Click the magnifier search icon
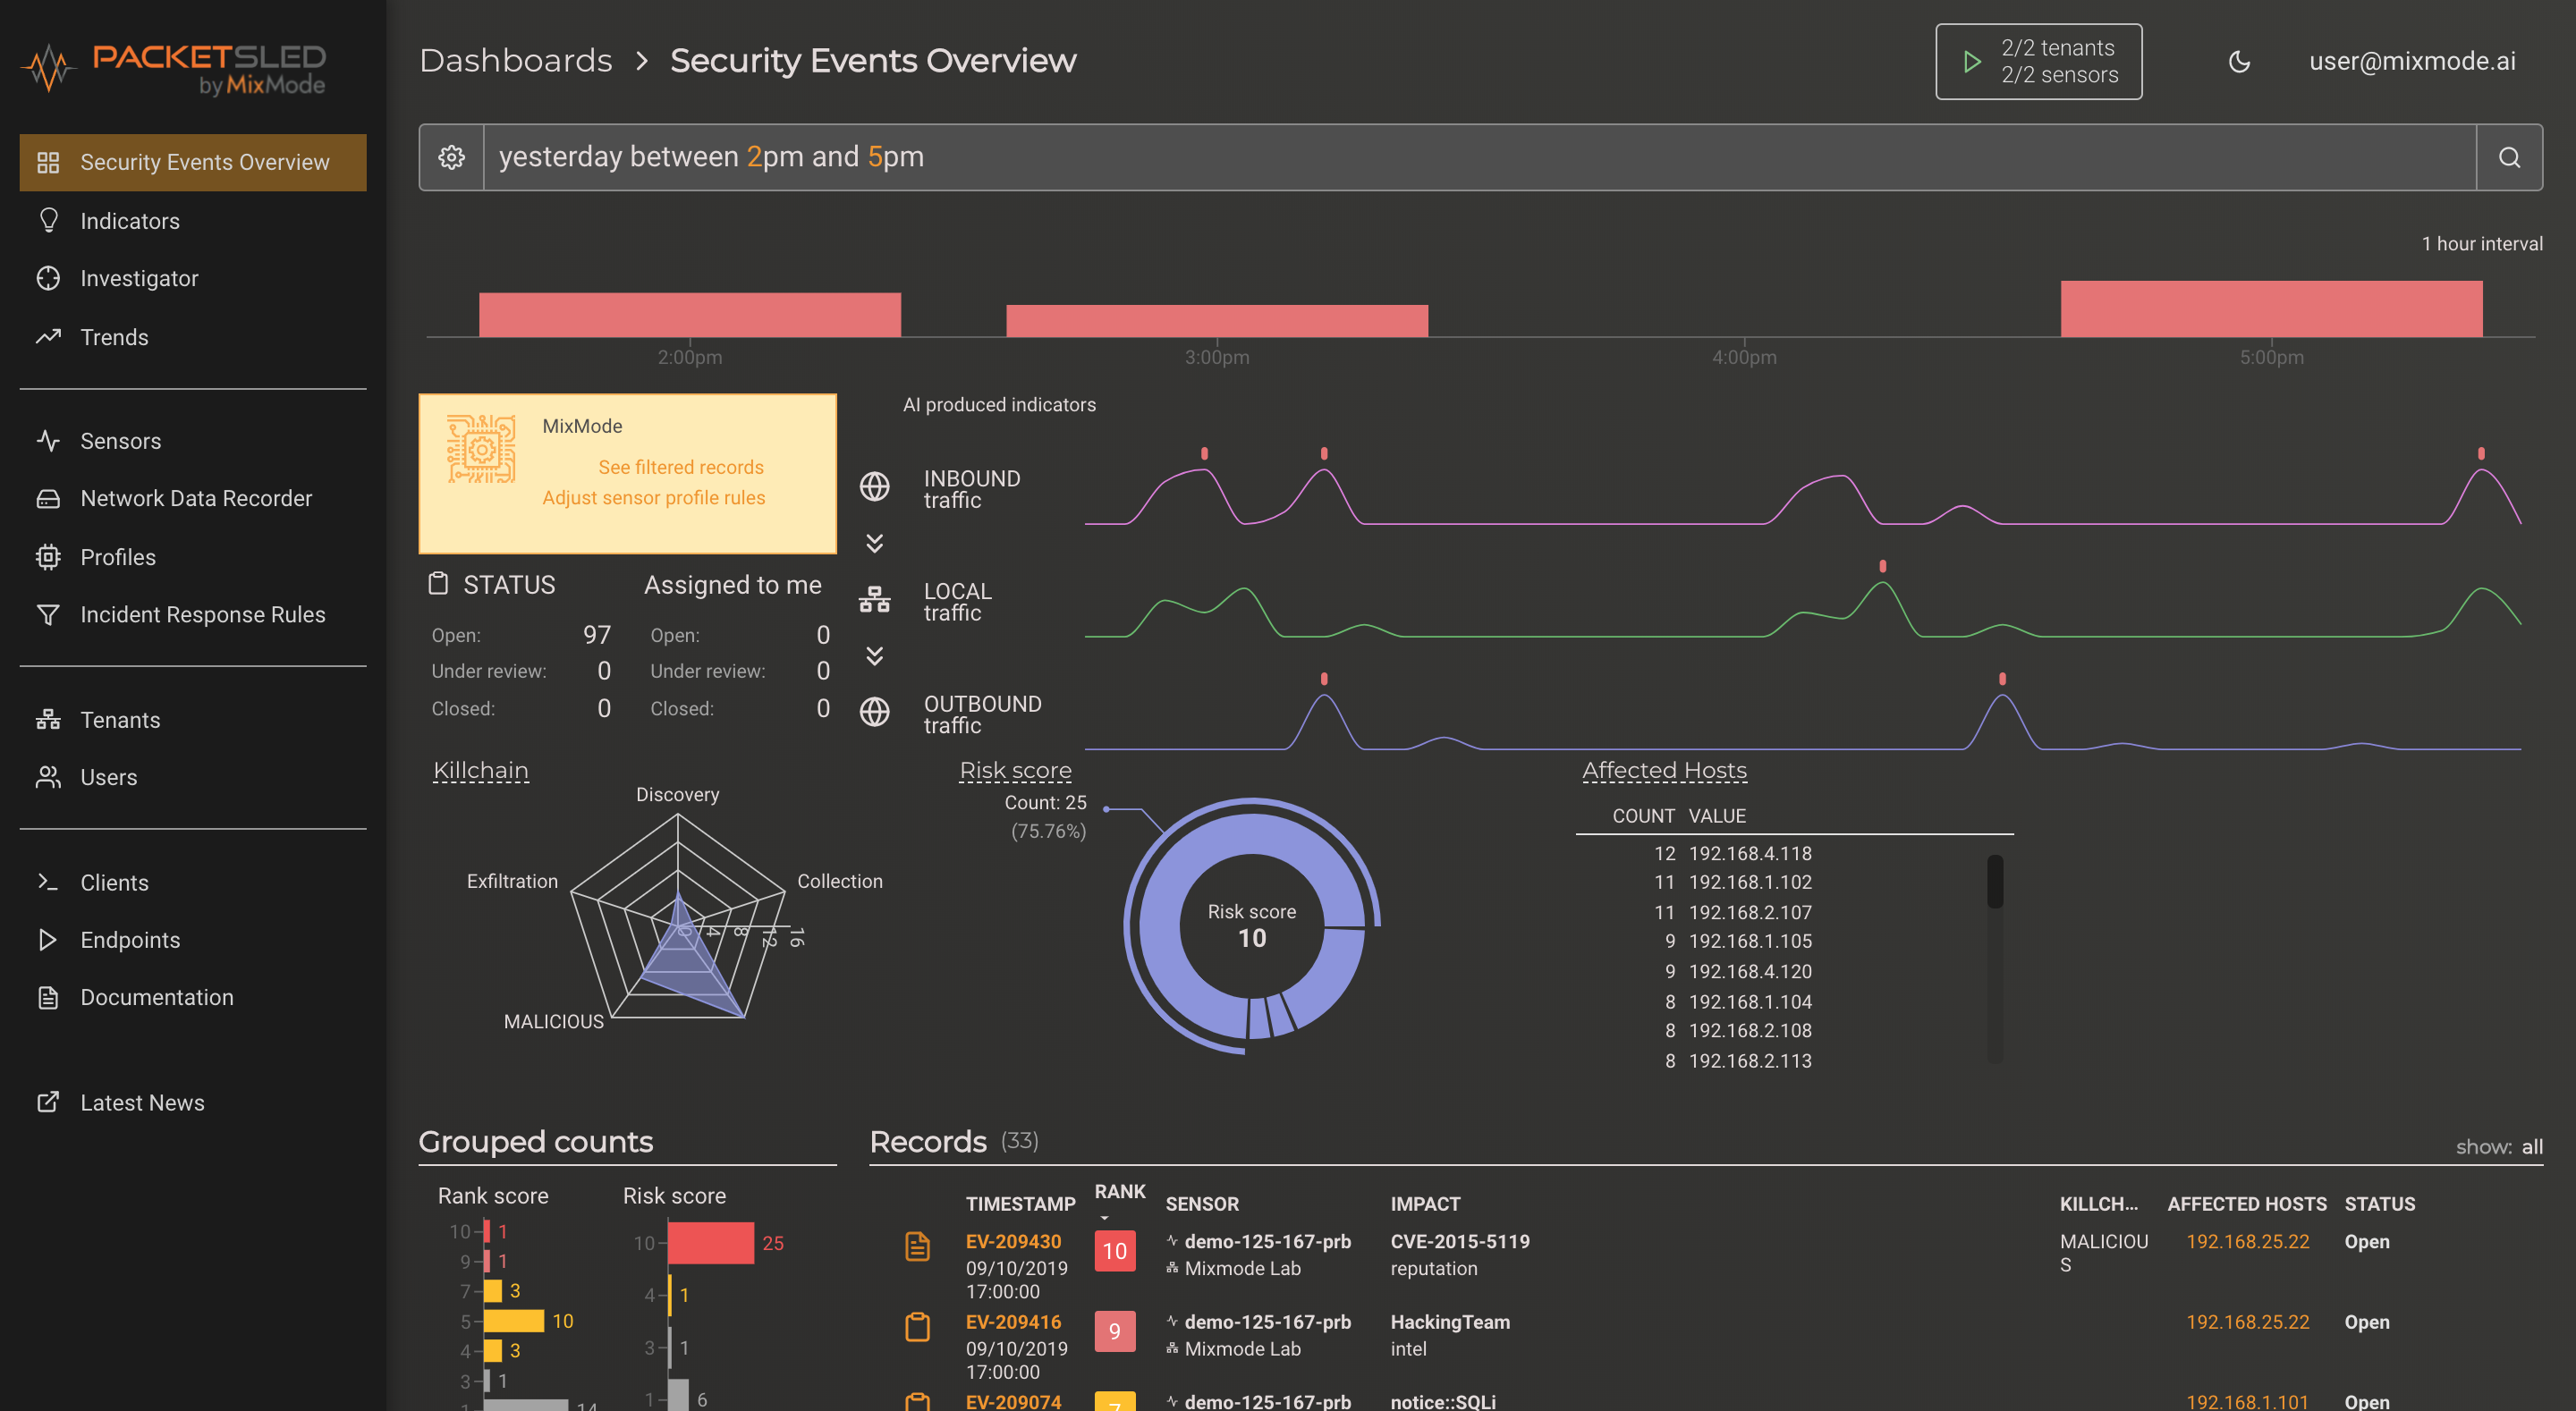 [x=2508, y=157]
